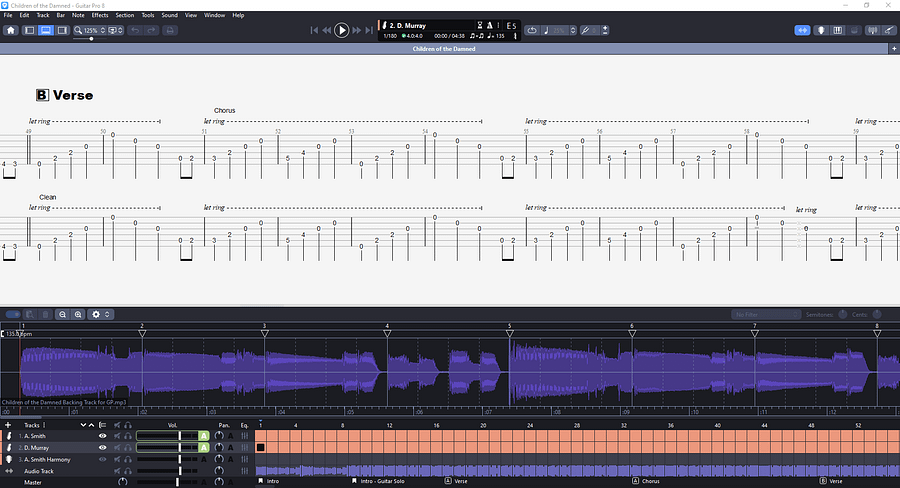This screenshot has height=488, width=900.
Task: Hide the A. Smith track eye icon
Action: (102, 436)
